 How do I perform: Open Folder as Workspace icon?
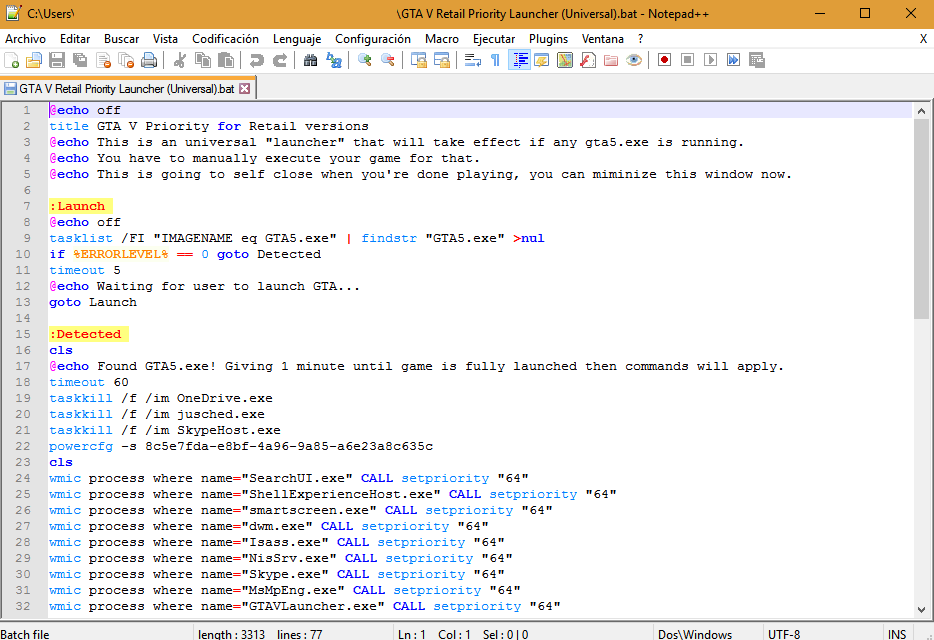[611, 60]
